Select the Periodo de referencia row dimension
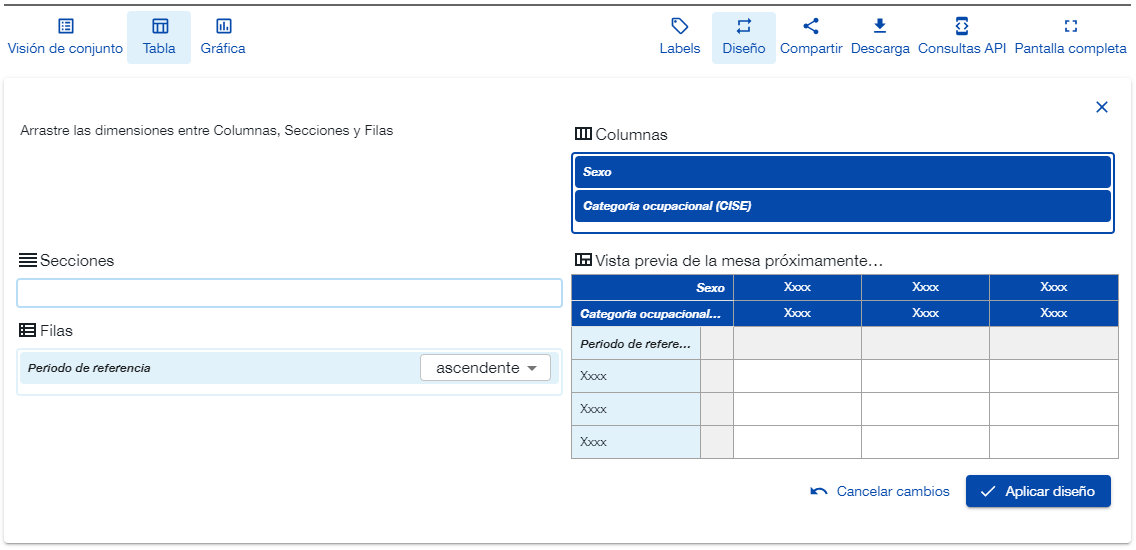This screenshot has width=1136, height=550. 289,368
